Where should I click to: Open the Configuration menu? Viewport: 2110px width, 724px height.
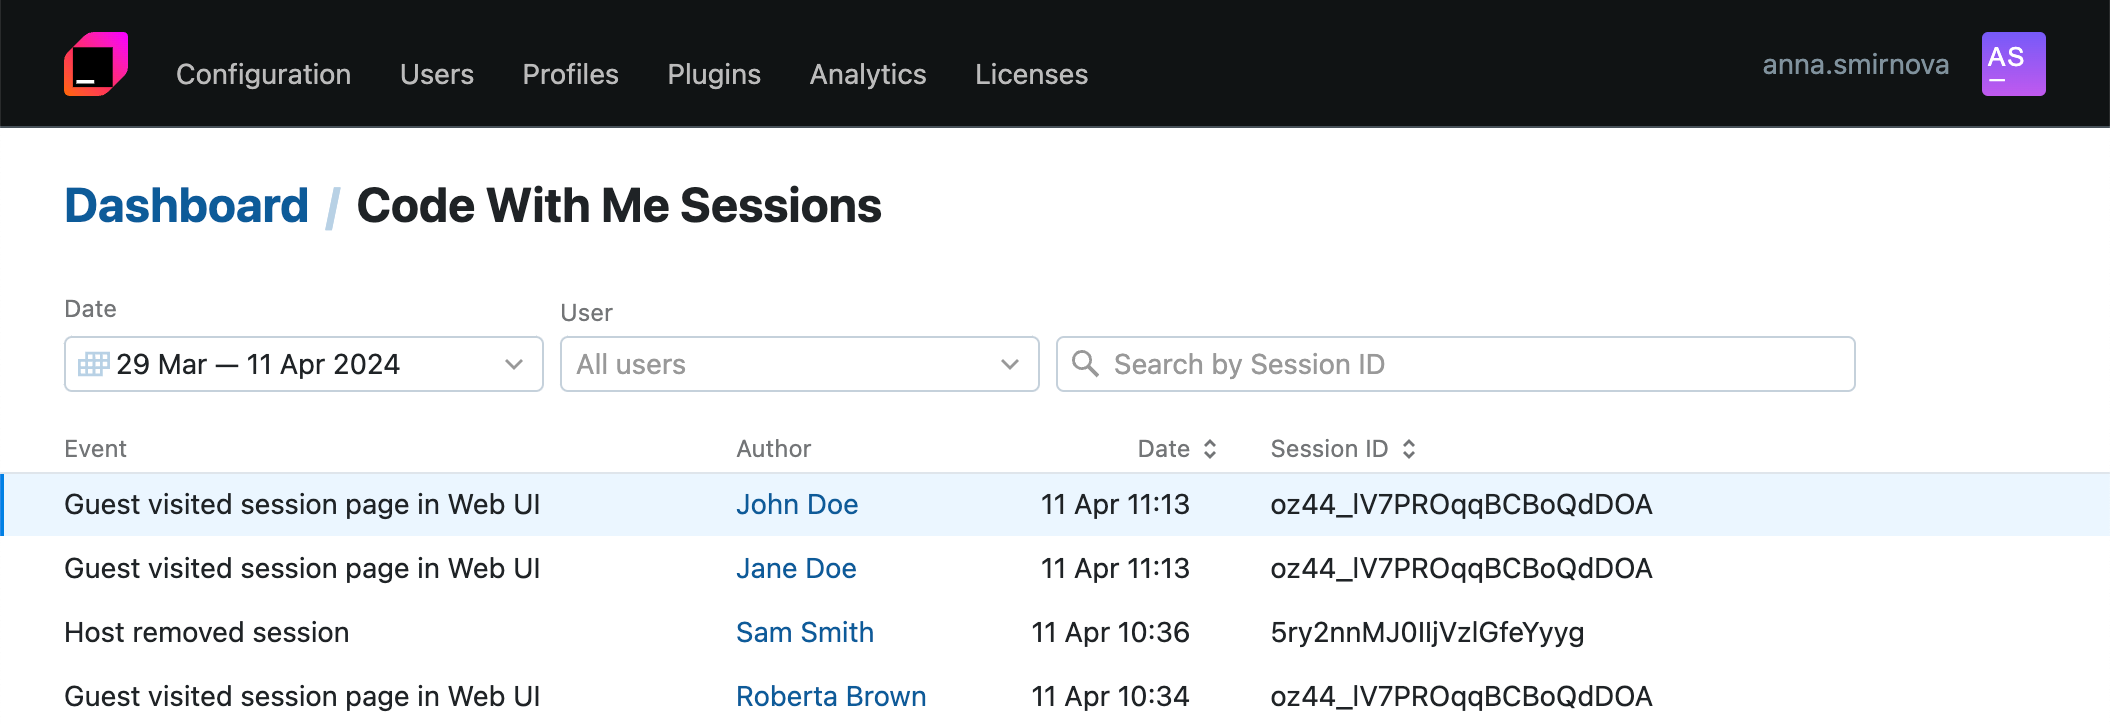click(x=263, y=74)
